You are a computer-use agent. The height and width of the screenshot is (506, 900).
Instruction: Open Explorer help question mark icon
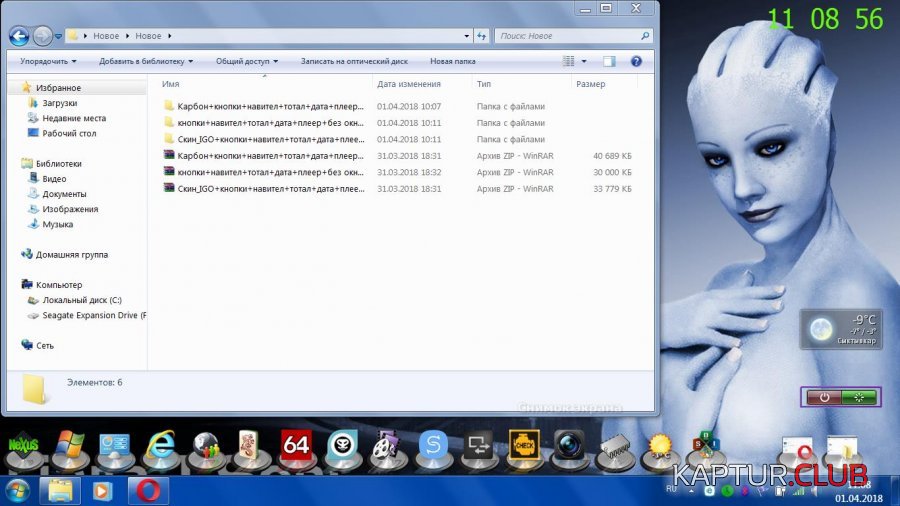[x=636, y=61]
